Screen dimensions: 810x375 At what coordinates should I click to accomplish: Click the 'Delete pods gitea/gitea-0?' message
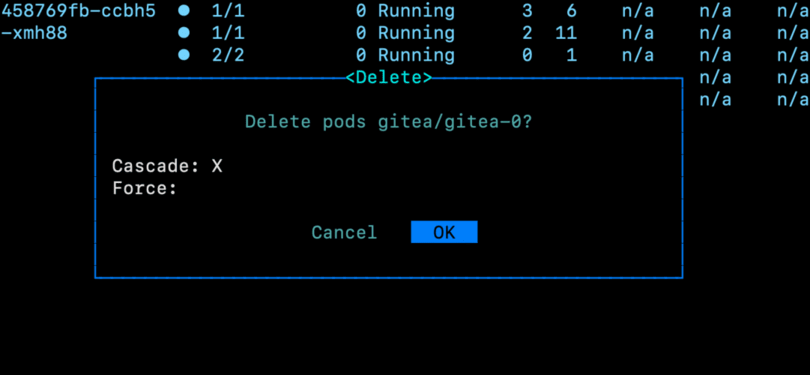[388, 122]
